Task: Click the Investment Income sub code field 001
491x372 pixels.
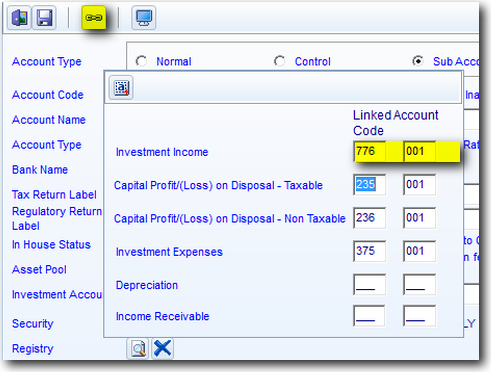Action: [x=419, y=152]
